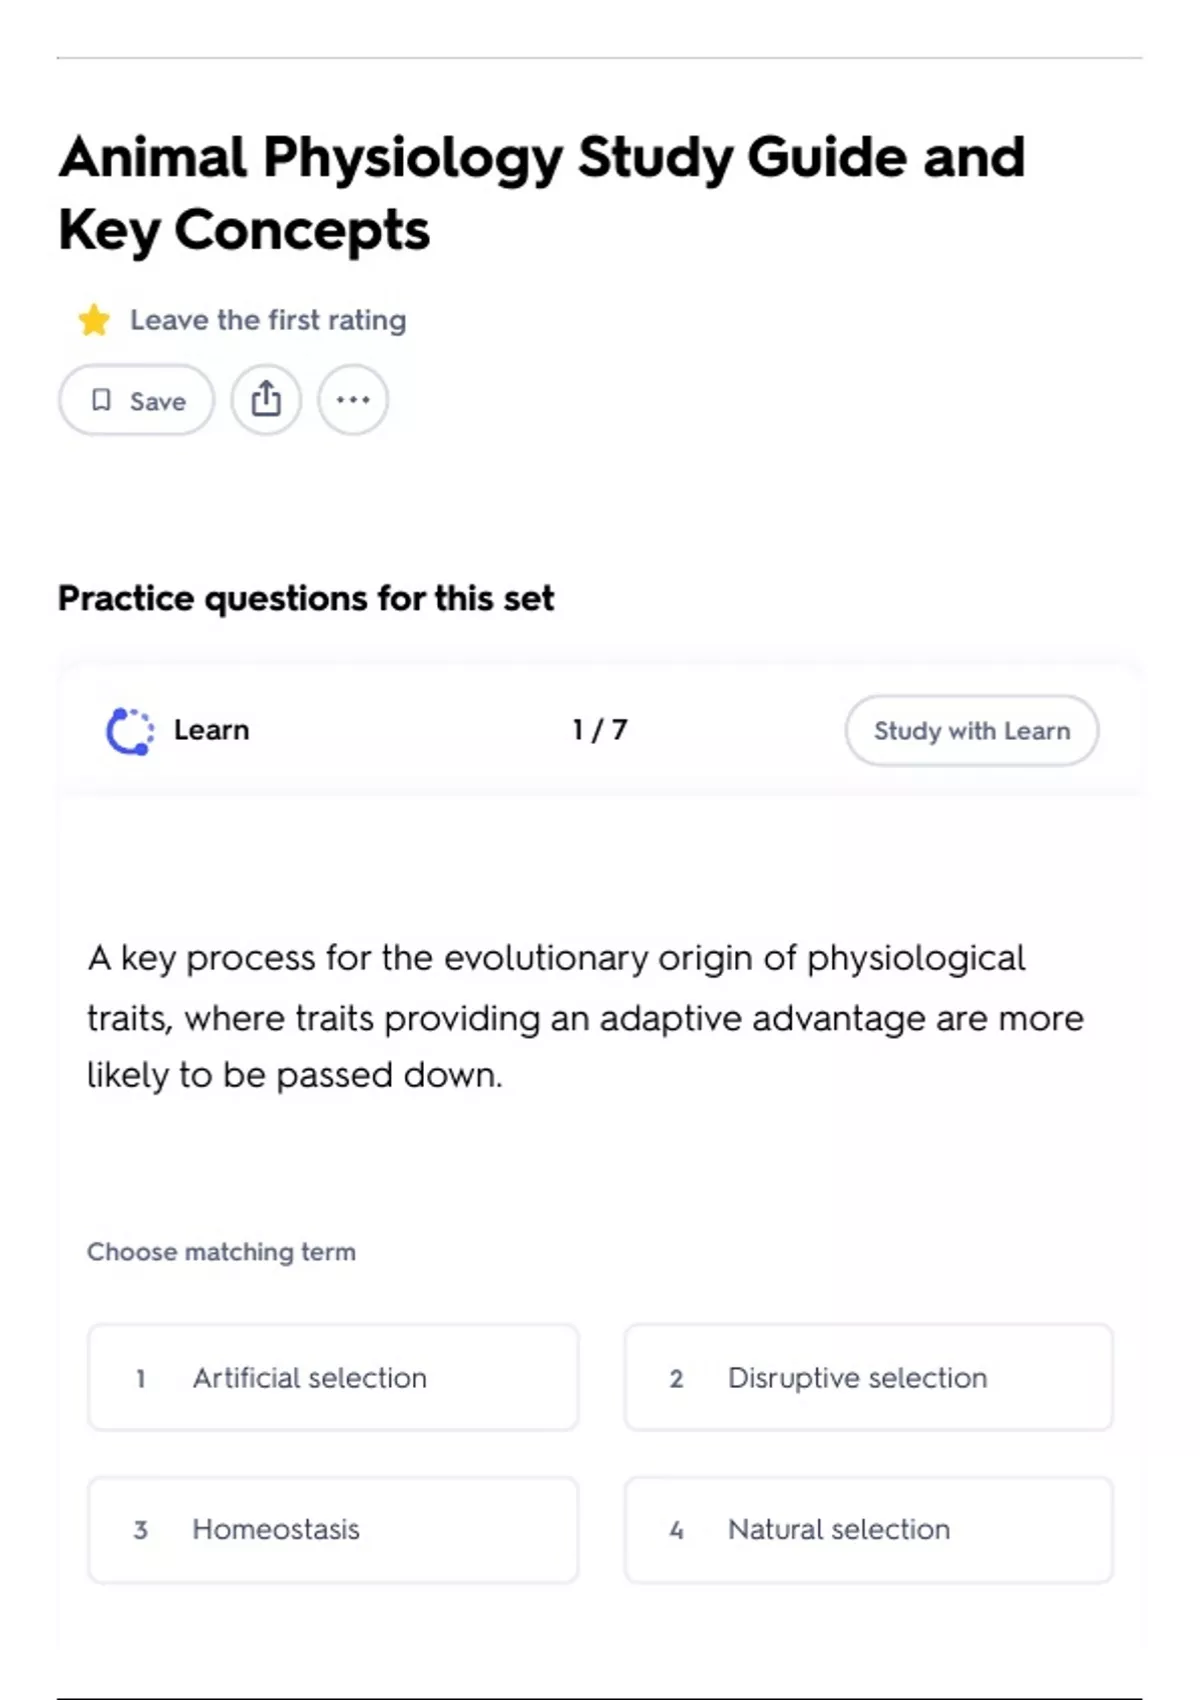1200x1700 pixels.
Task: Click the 1 / 7 question counter
Action: click(600, 730)
